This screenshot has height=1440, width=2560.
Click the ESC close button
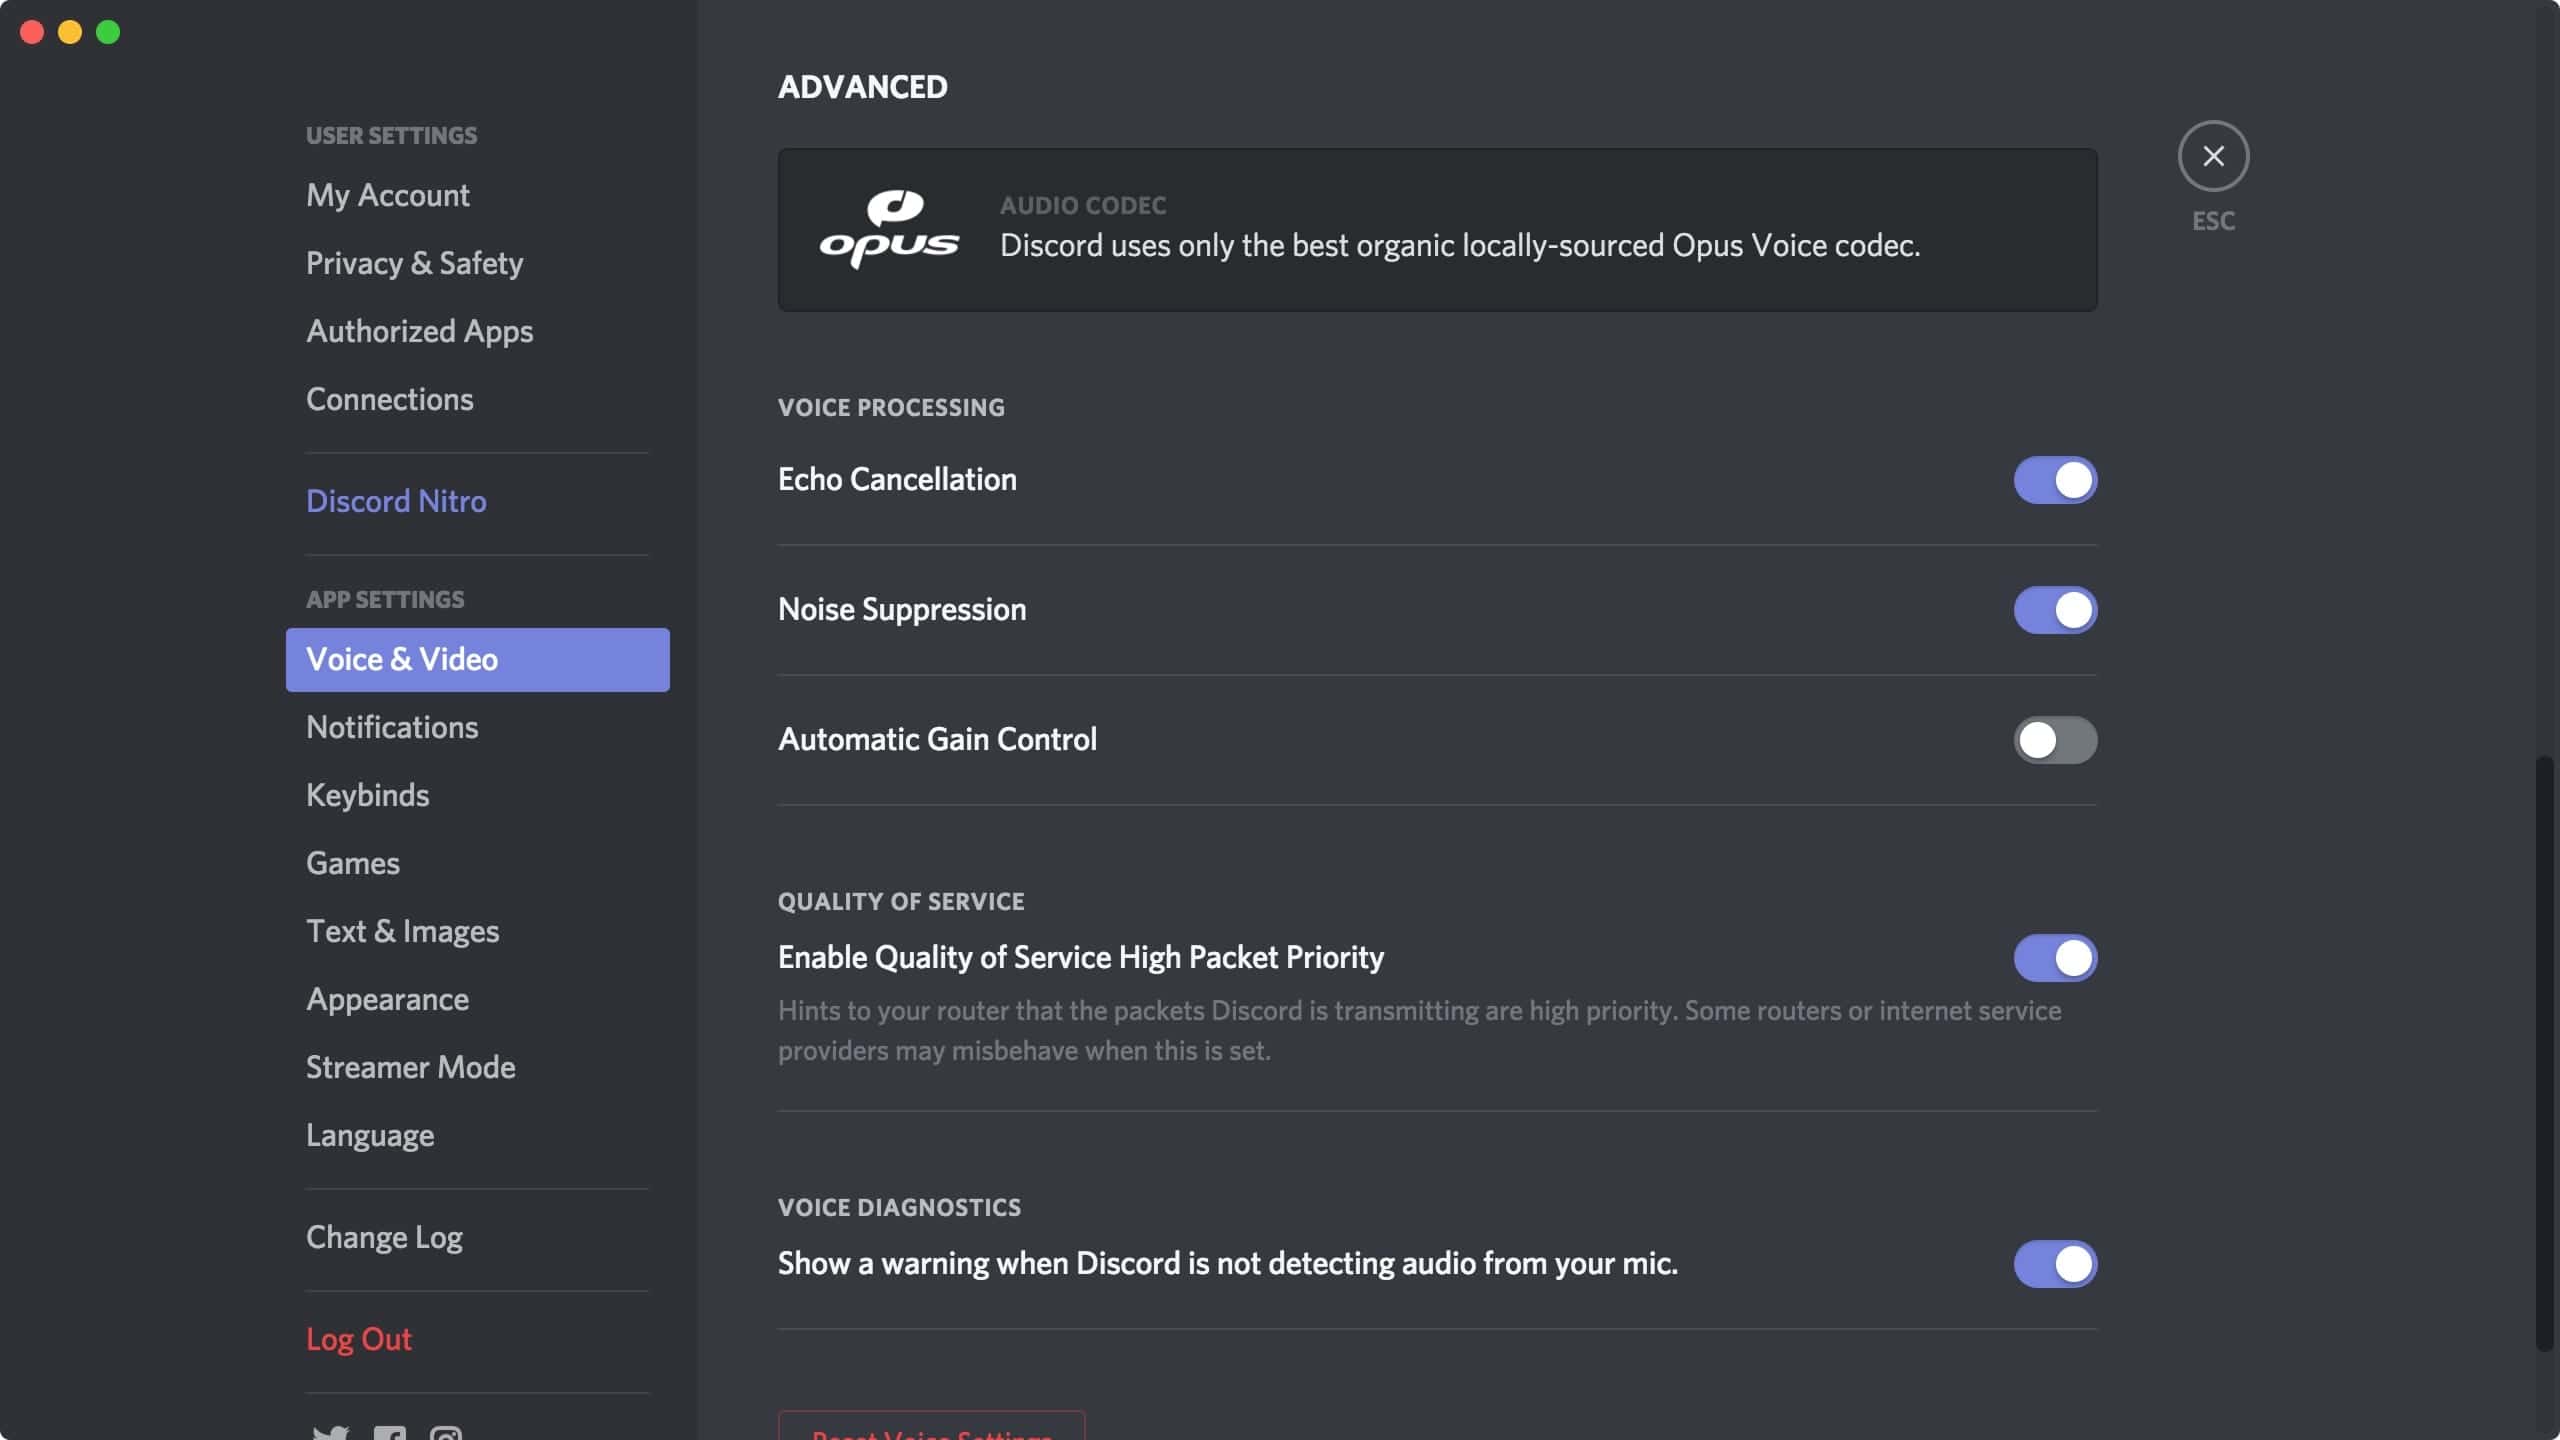click(x=2214, y=155)
